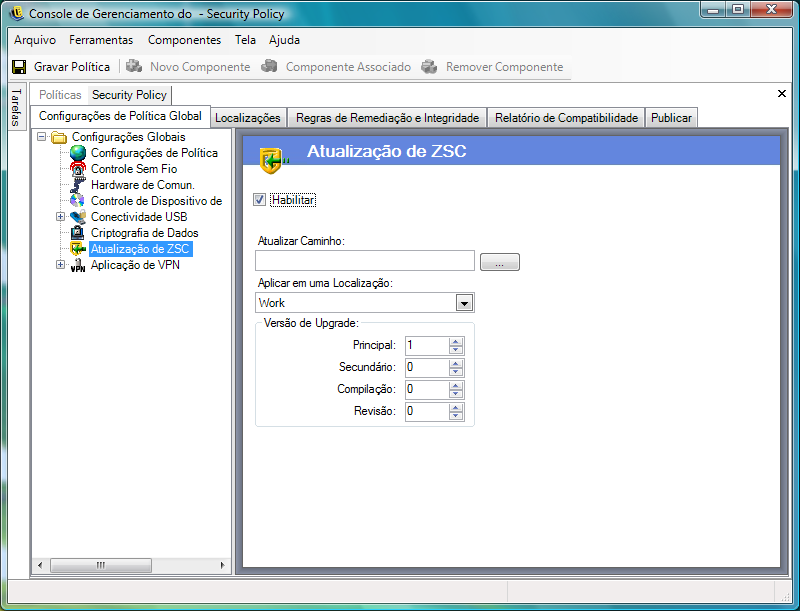Click the application icon in the title bar
The image size is (800, 611).
[17, 13]
